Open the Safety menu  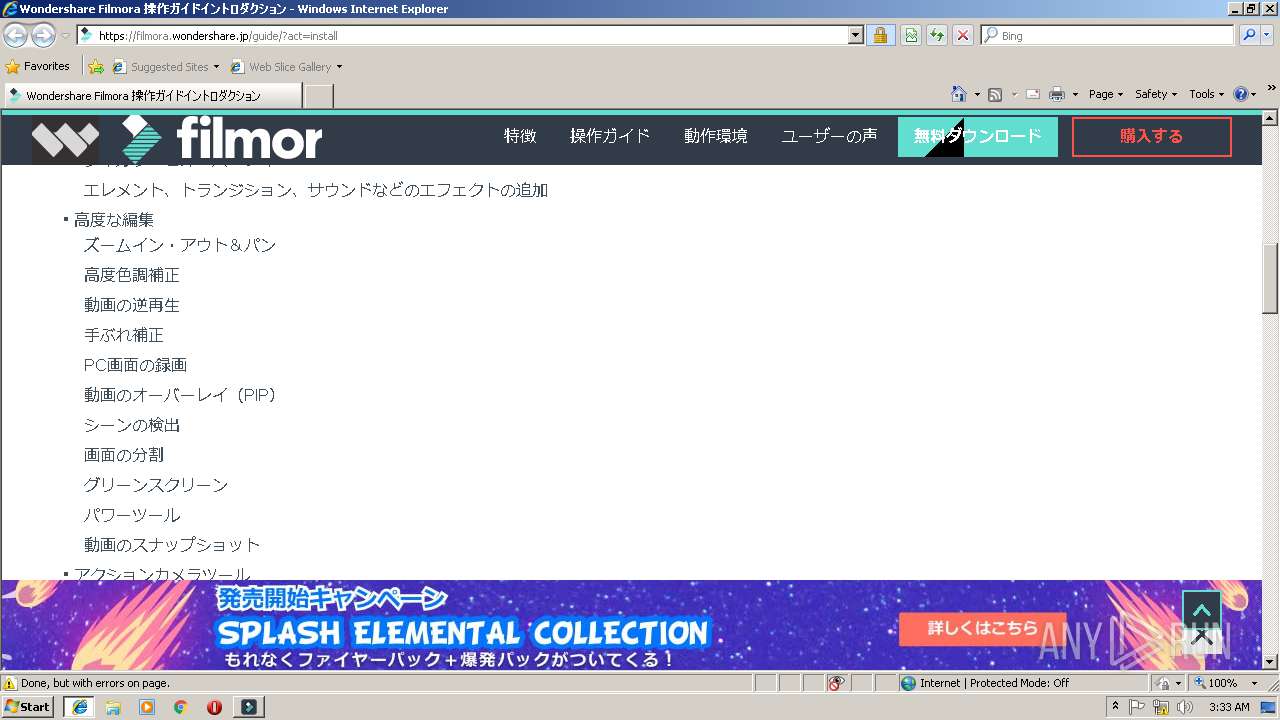click(x=1156, y=94)
